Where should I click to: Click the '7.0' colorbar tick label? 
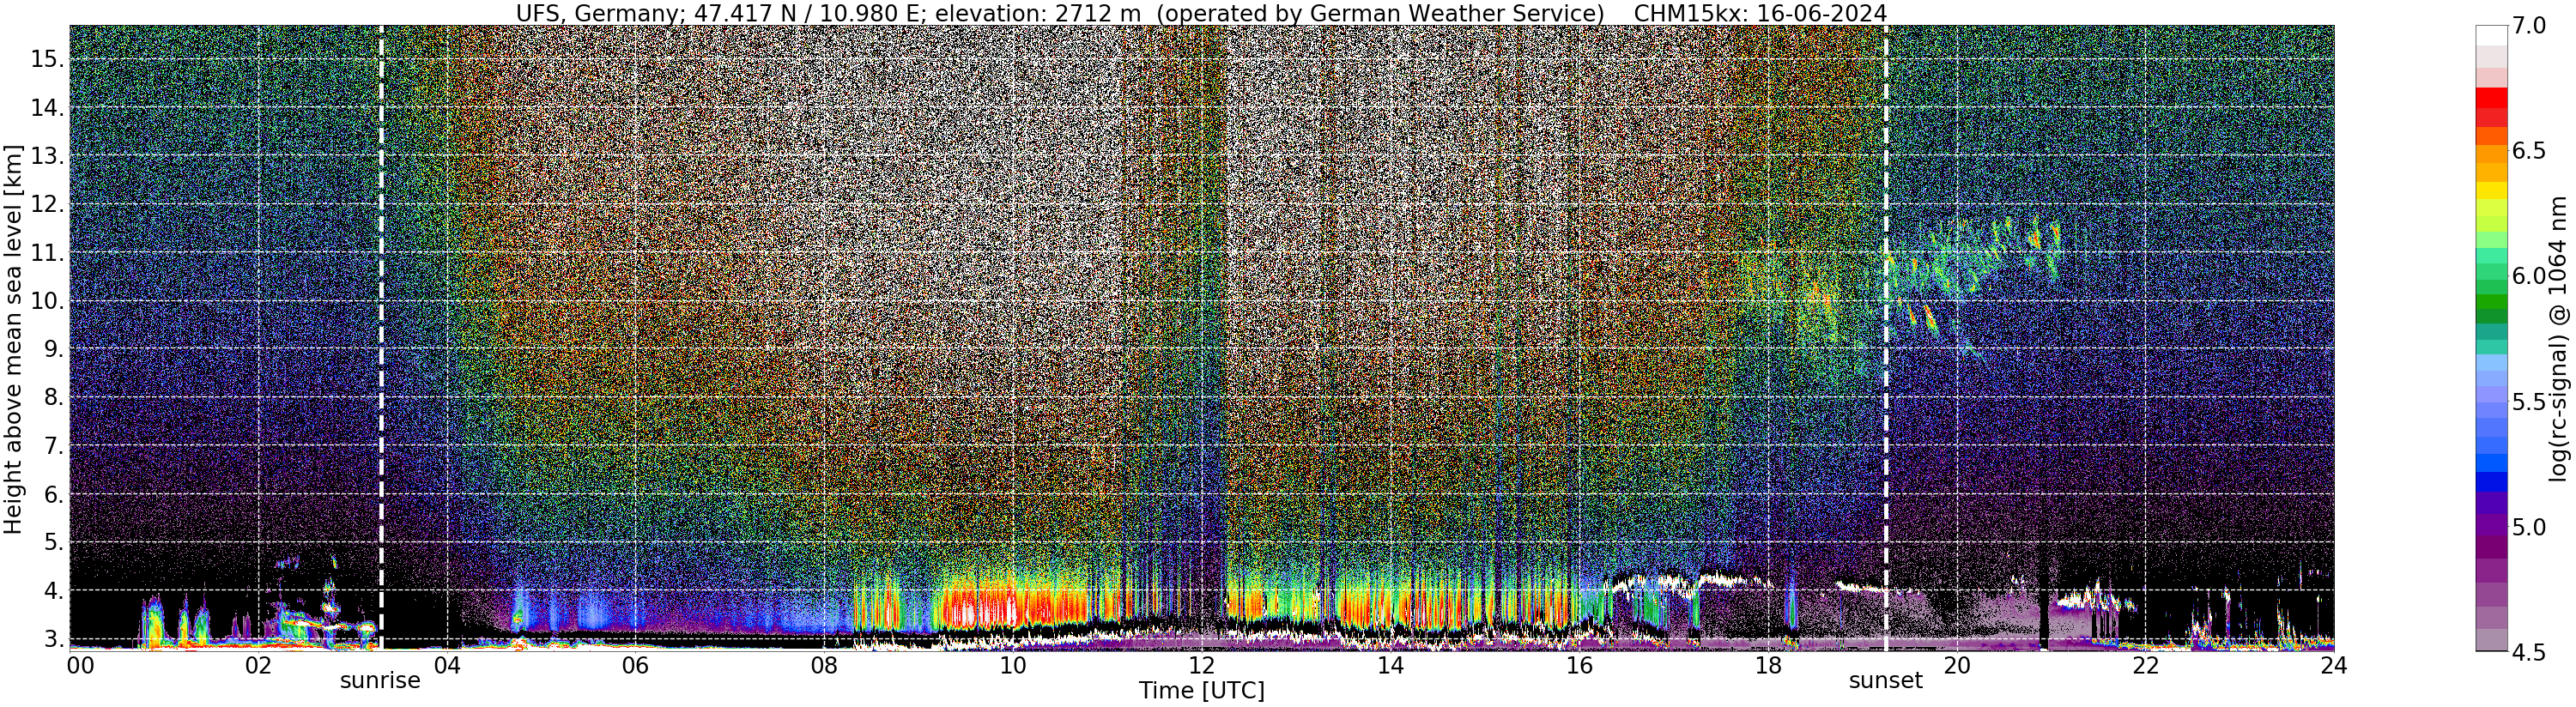coord(2529,26)
